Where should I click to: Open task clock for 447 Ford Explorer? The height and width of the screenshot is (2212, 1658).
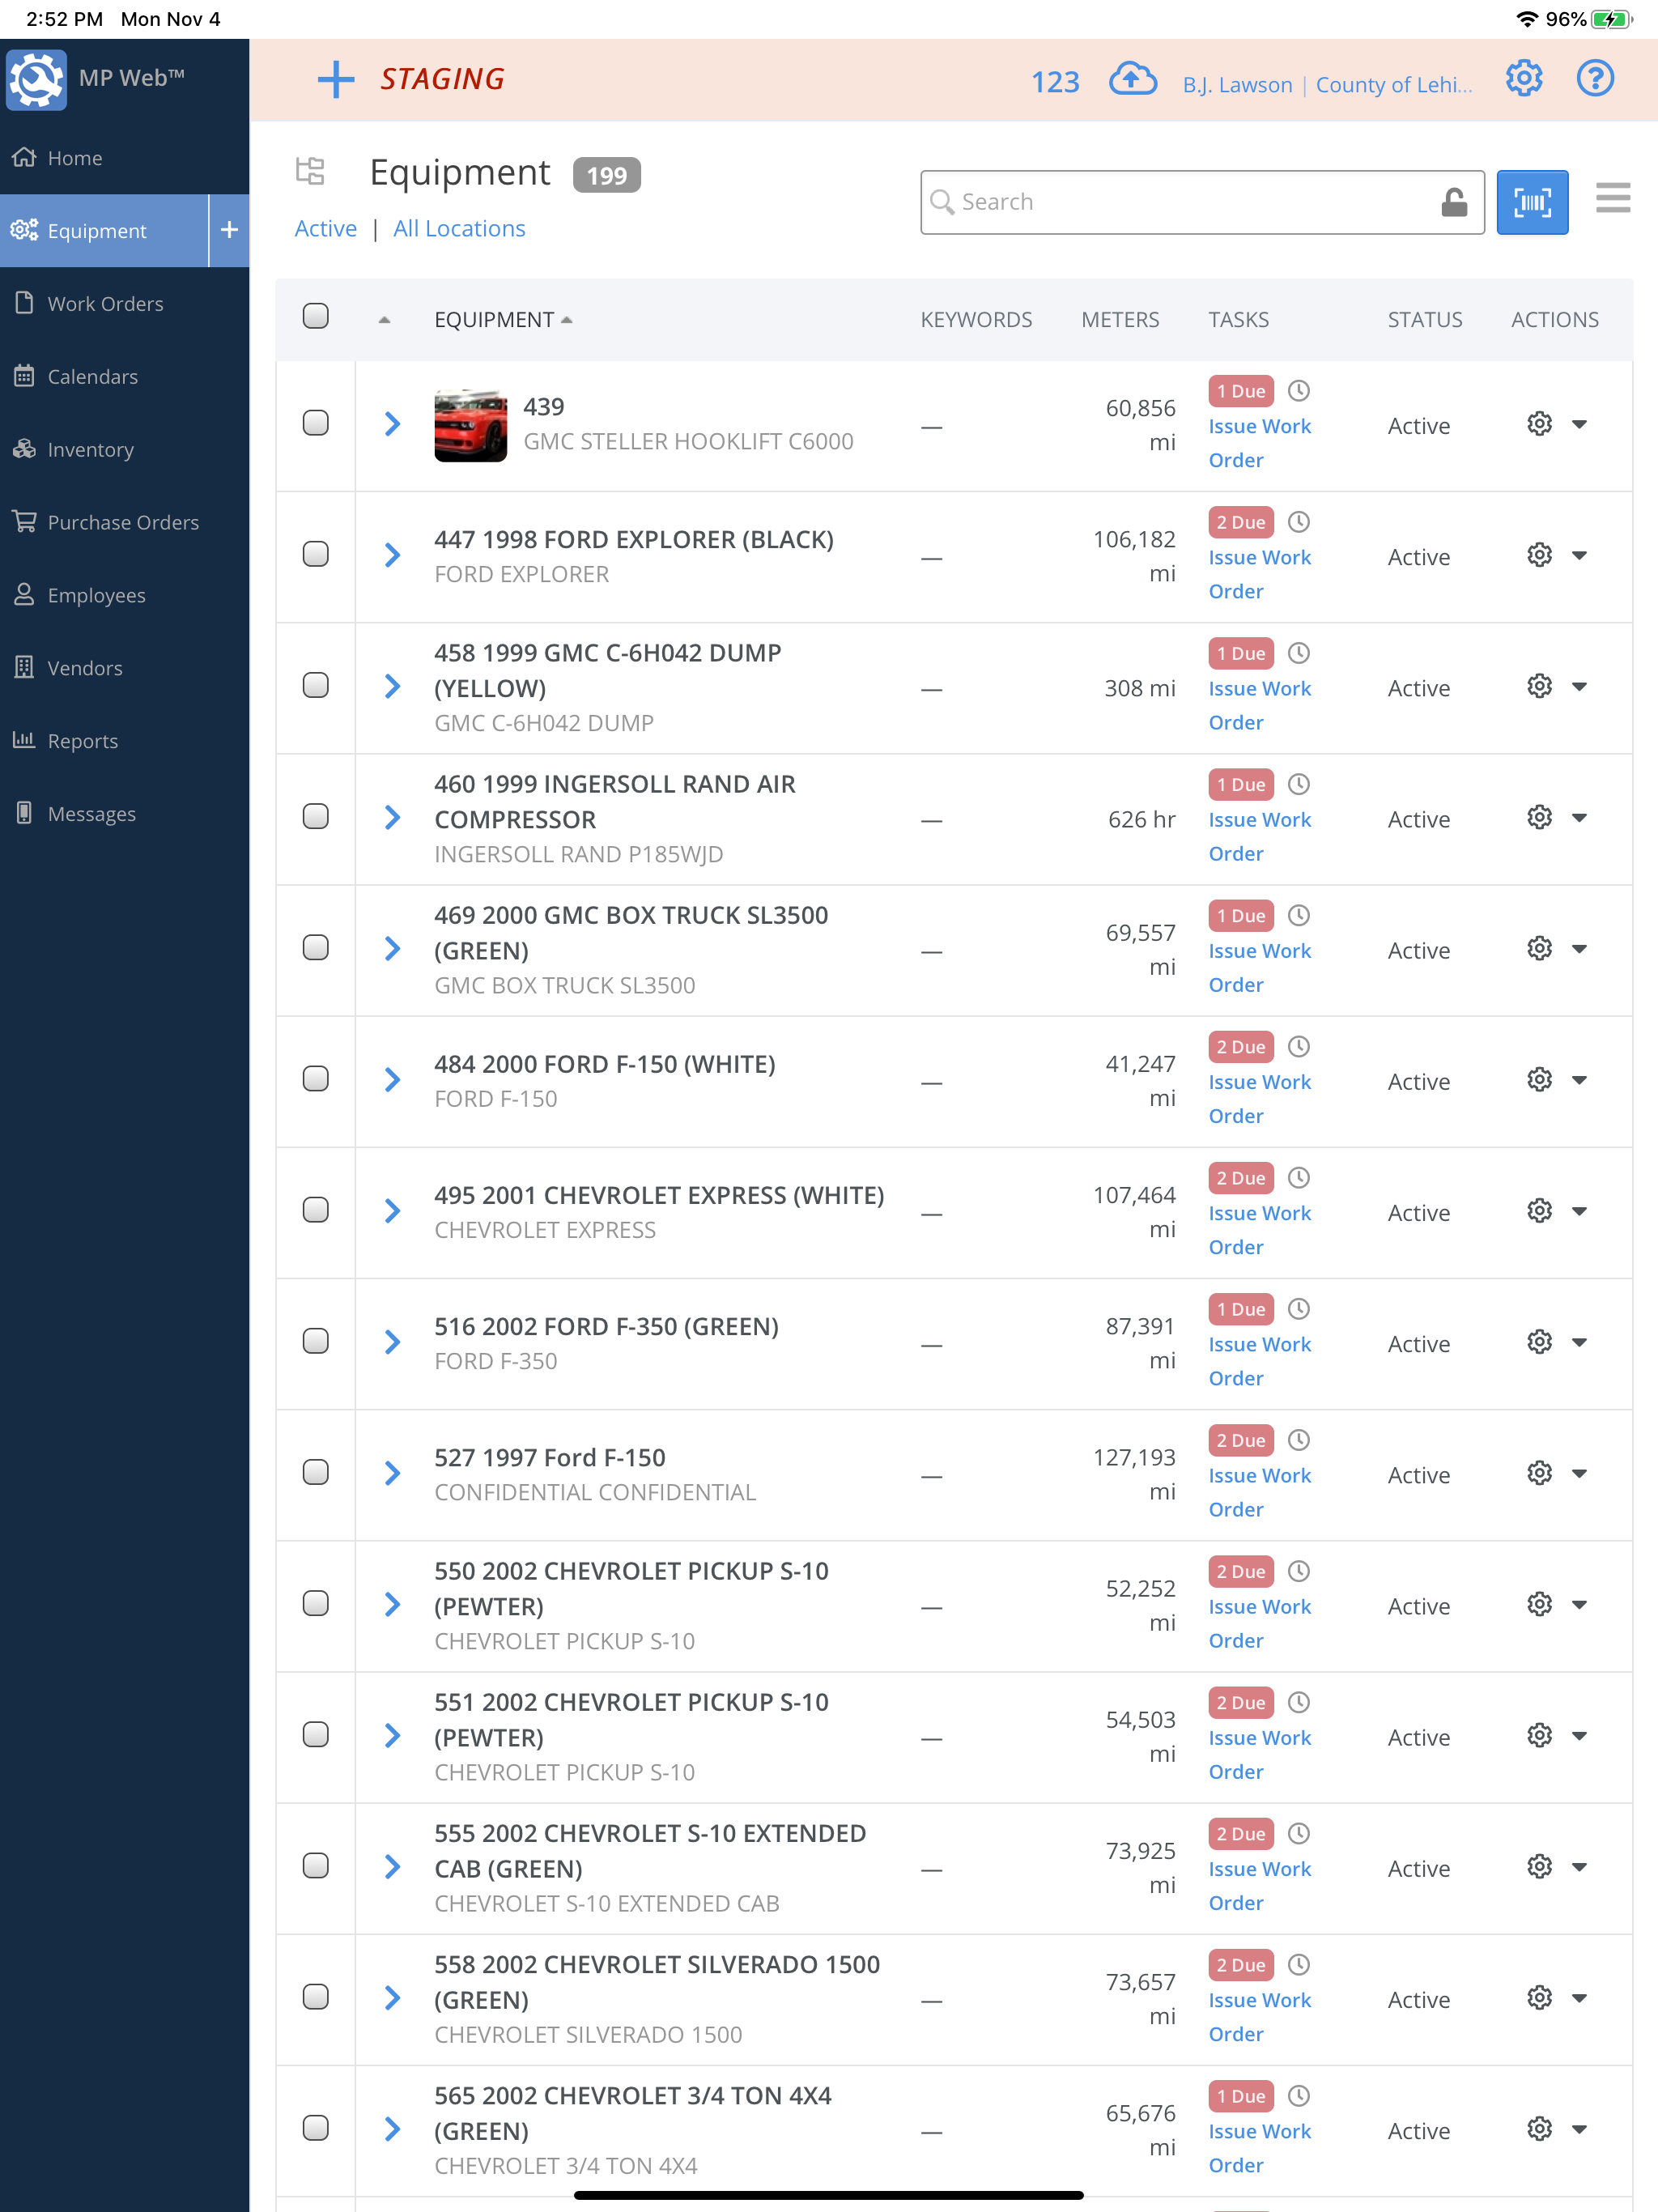[x=1298, y=522]
